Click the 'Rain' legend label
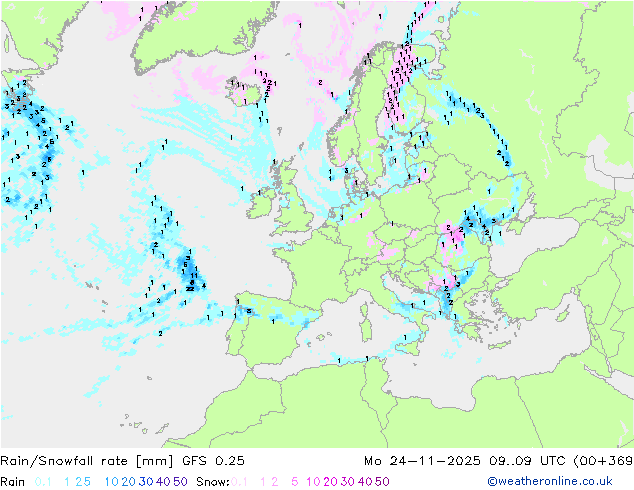The image size is (634, 490). coord(13,482)
